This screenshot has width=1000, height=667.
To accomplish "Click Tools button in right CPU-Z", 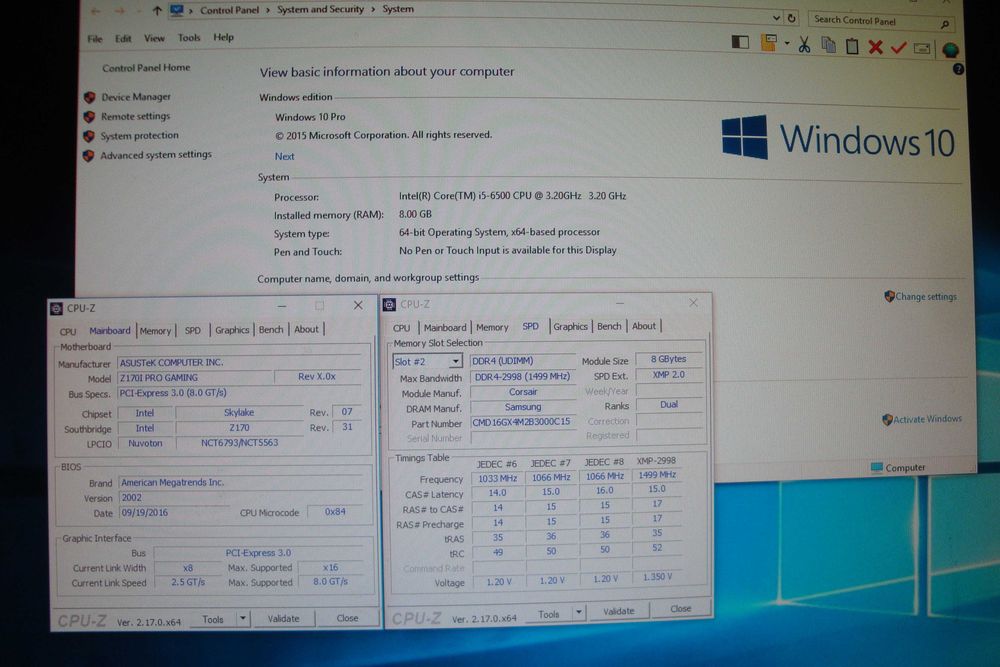I will [x=548, y=615].
